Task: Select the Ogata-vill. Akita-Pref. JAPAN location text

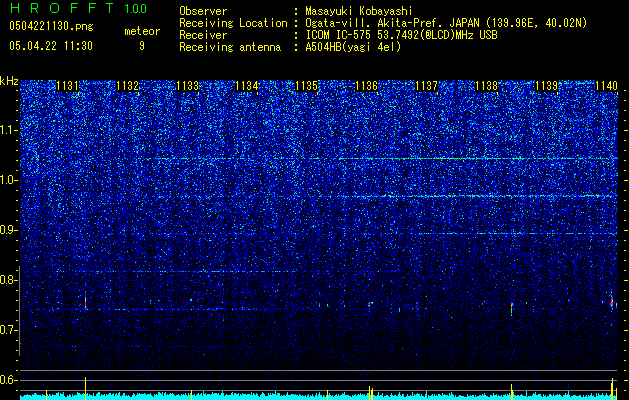Action: click(x=446, y=23)
